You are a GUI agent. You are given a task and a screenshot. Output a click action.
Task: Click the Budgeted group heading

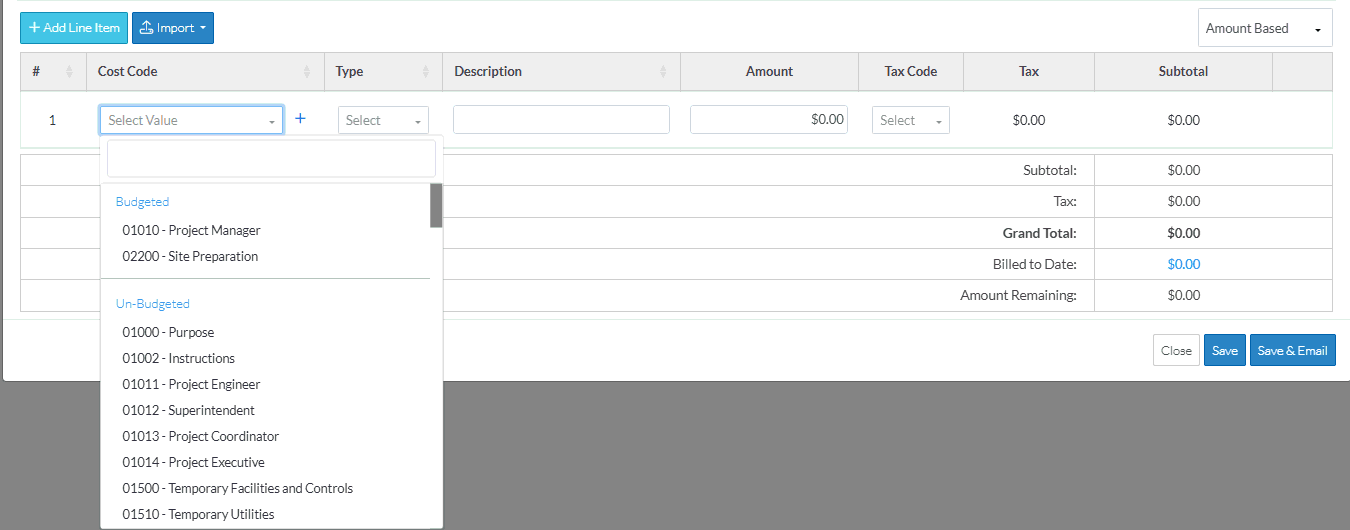tap(143, 202)
